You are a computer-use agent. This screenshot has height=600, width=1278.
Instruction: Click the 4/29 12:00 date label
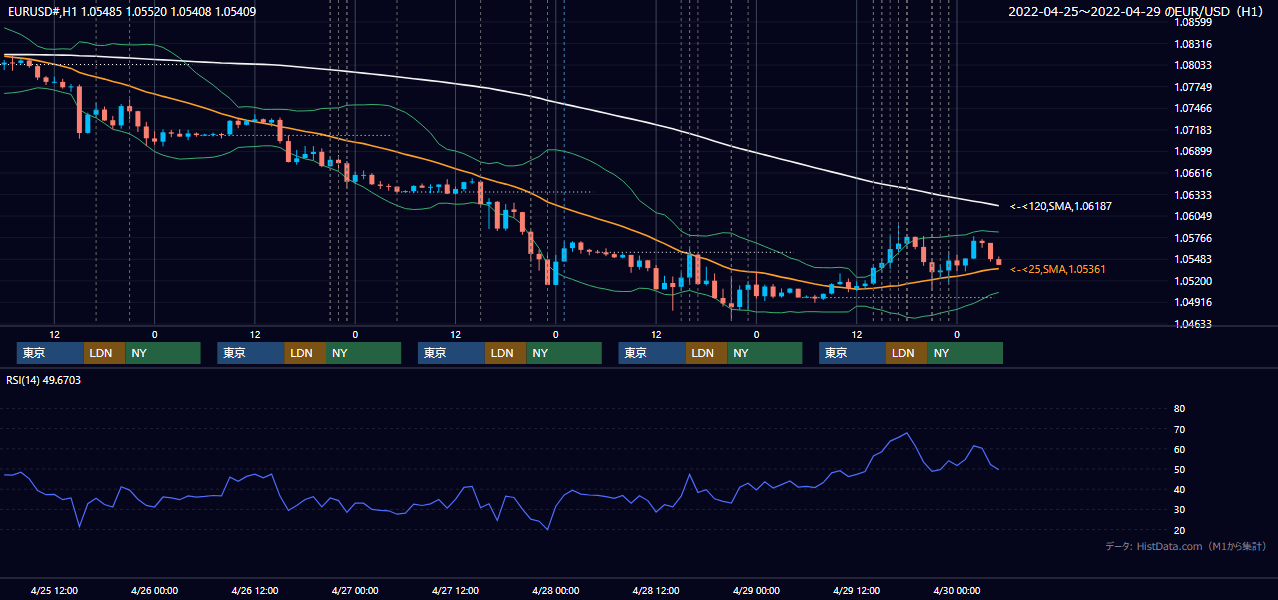tap(856, 590)
